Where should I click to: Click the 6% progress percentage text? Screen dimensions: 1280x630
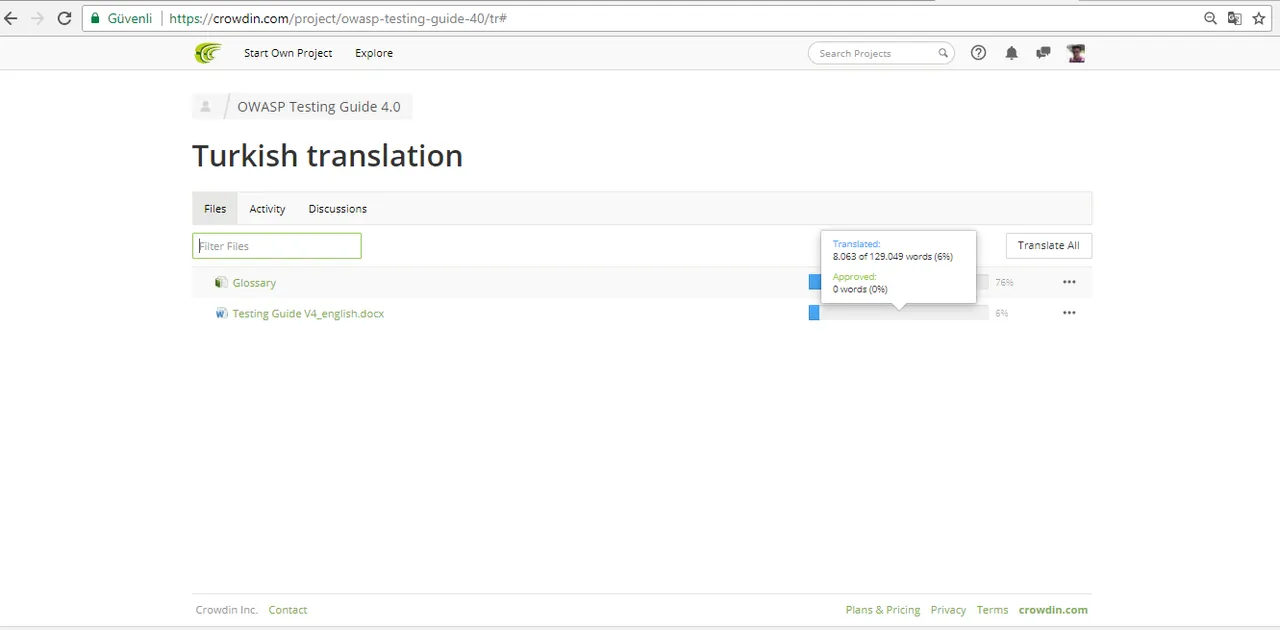1001,313
